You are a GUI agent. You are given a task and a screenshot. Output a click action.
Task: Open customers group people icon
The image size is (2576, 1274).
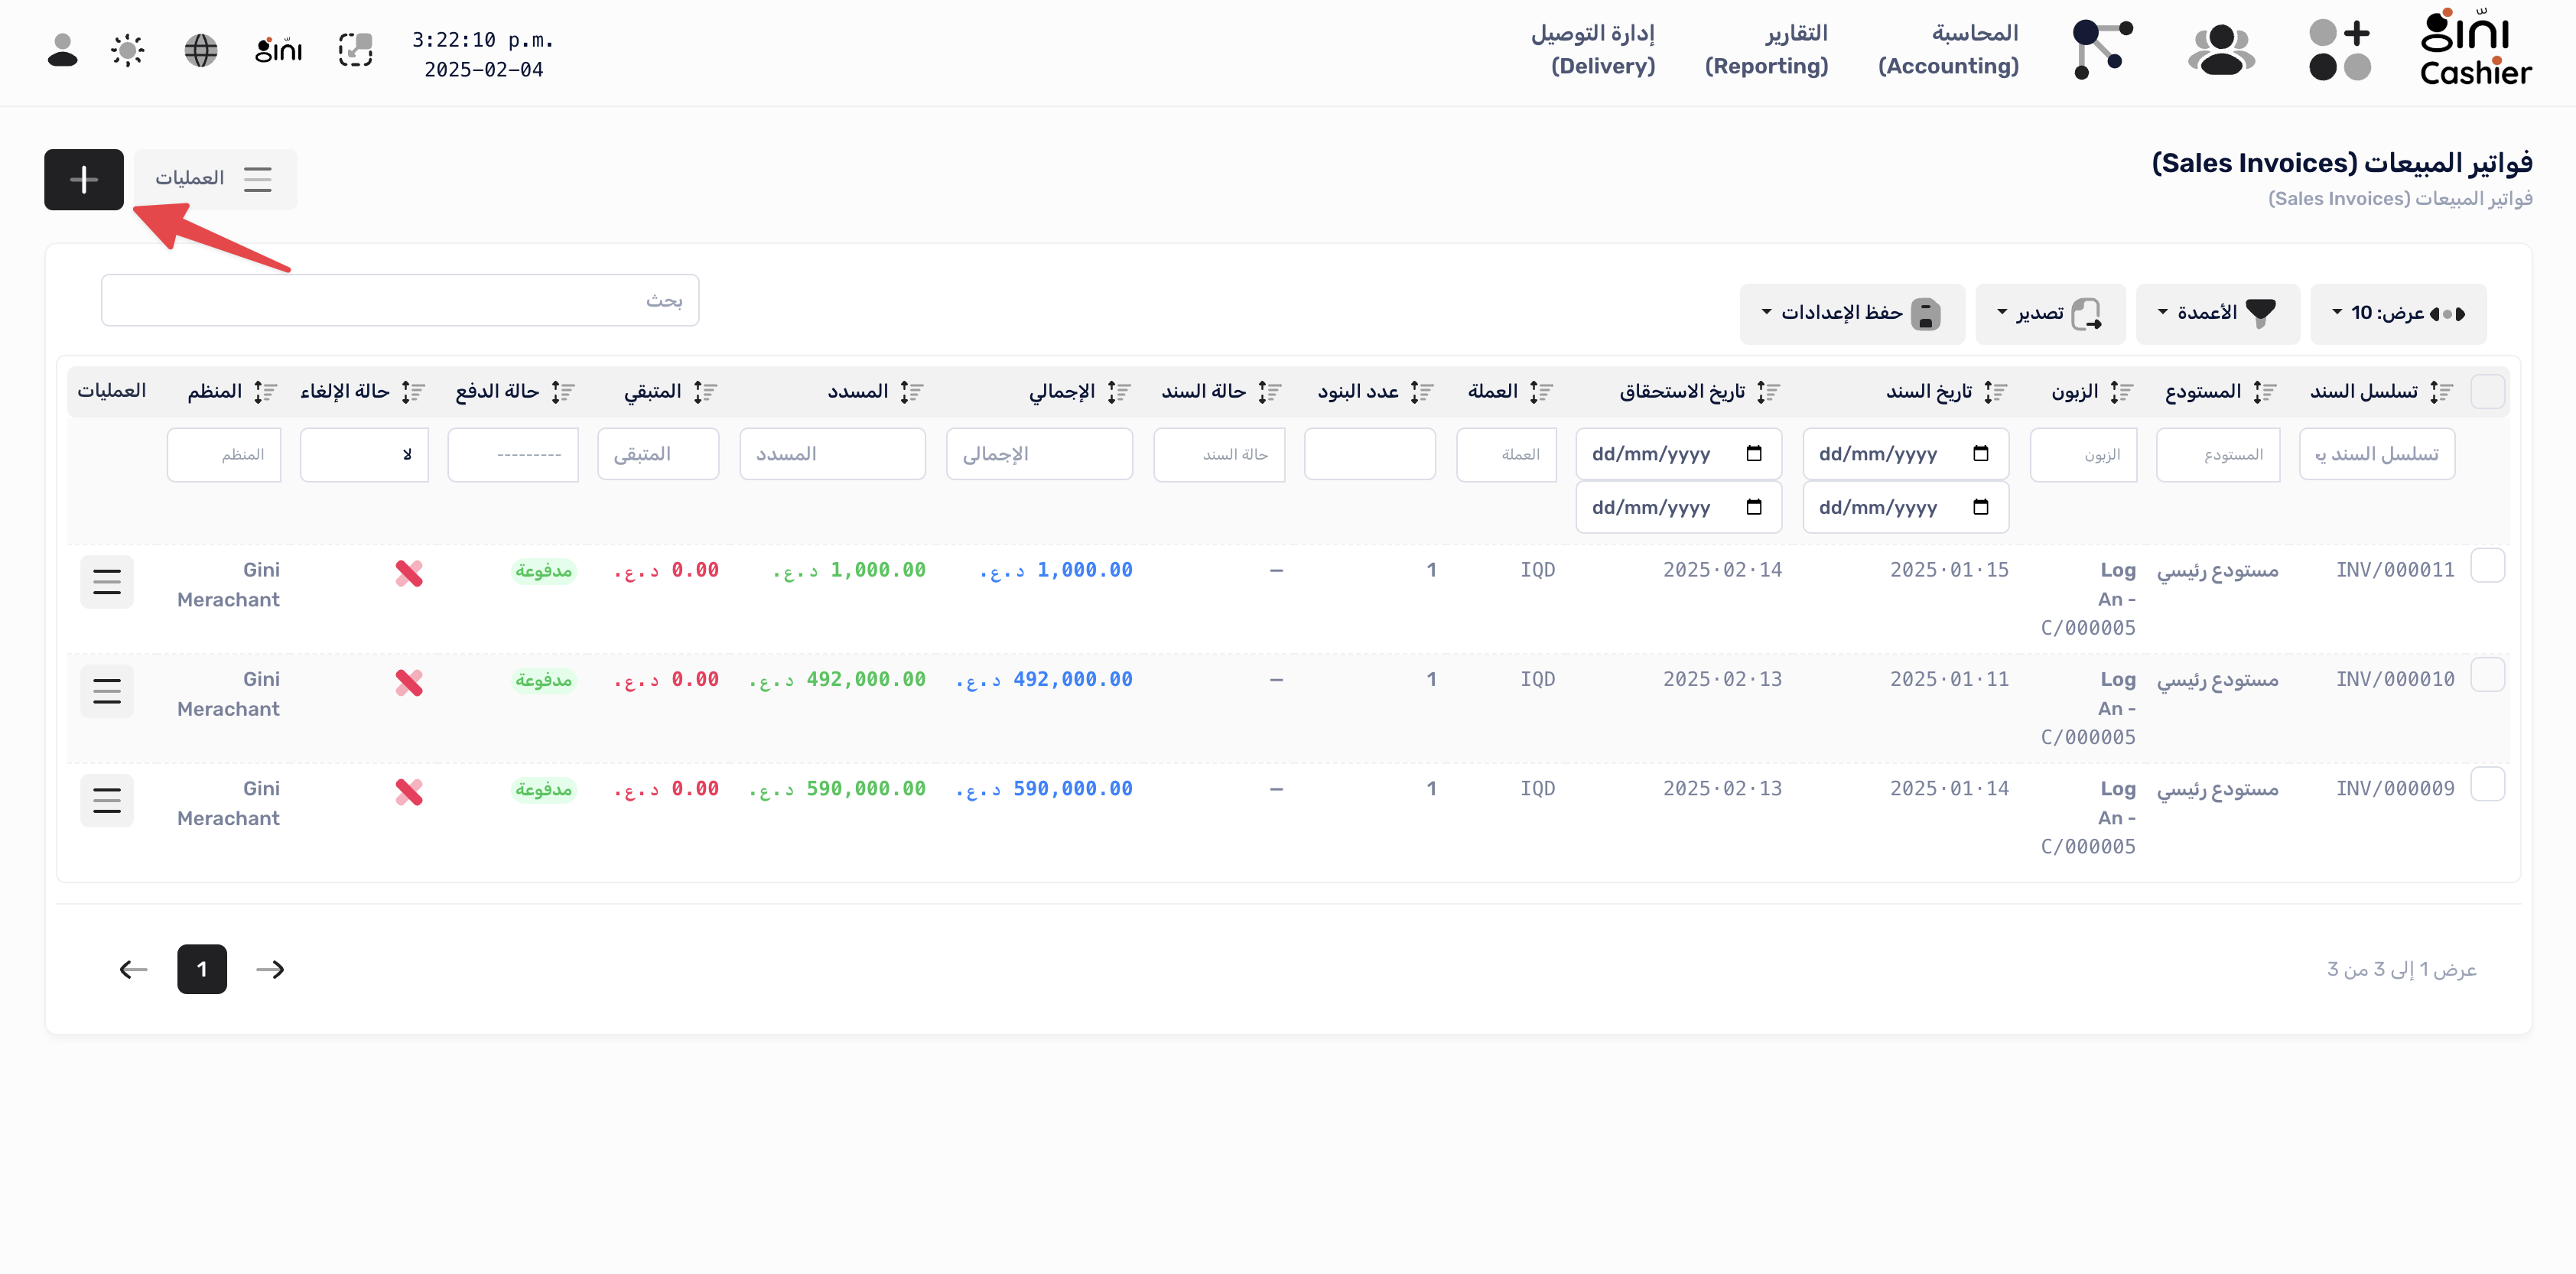point(2222,50)
